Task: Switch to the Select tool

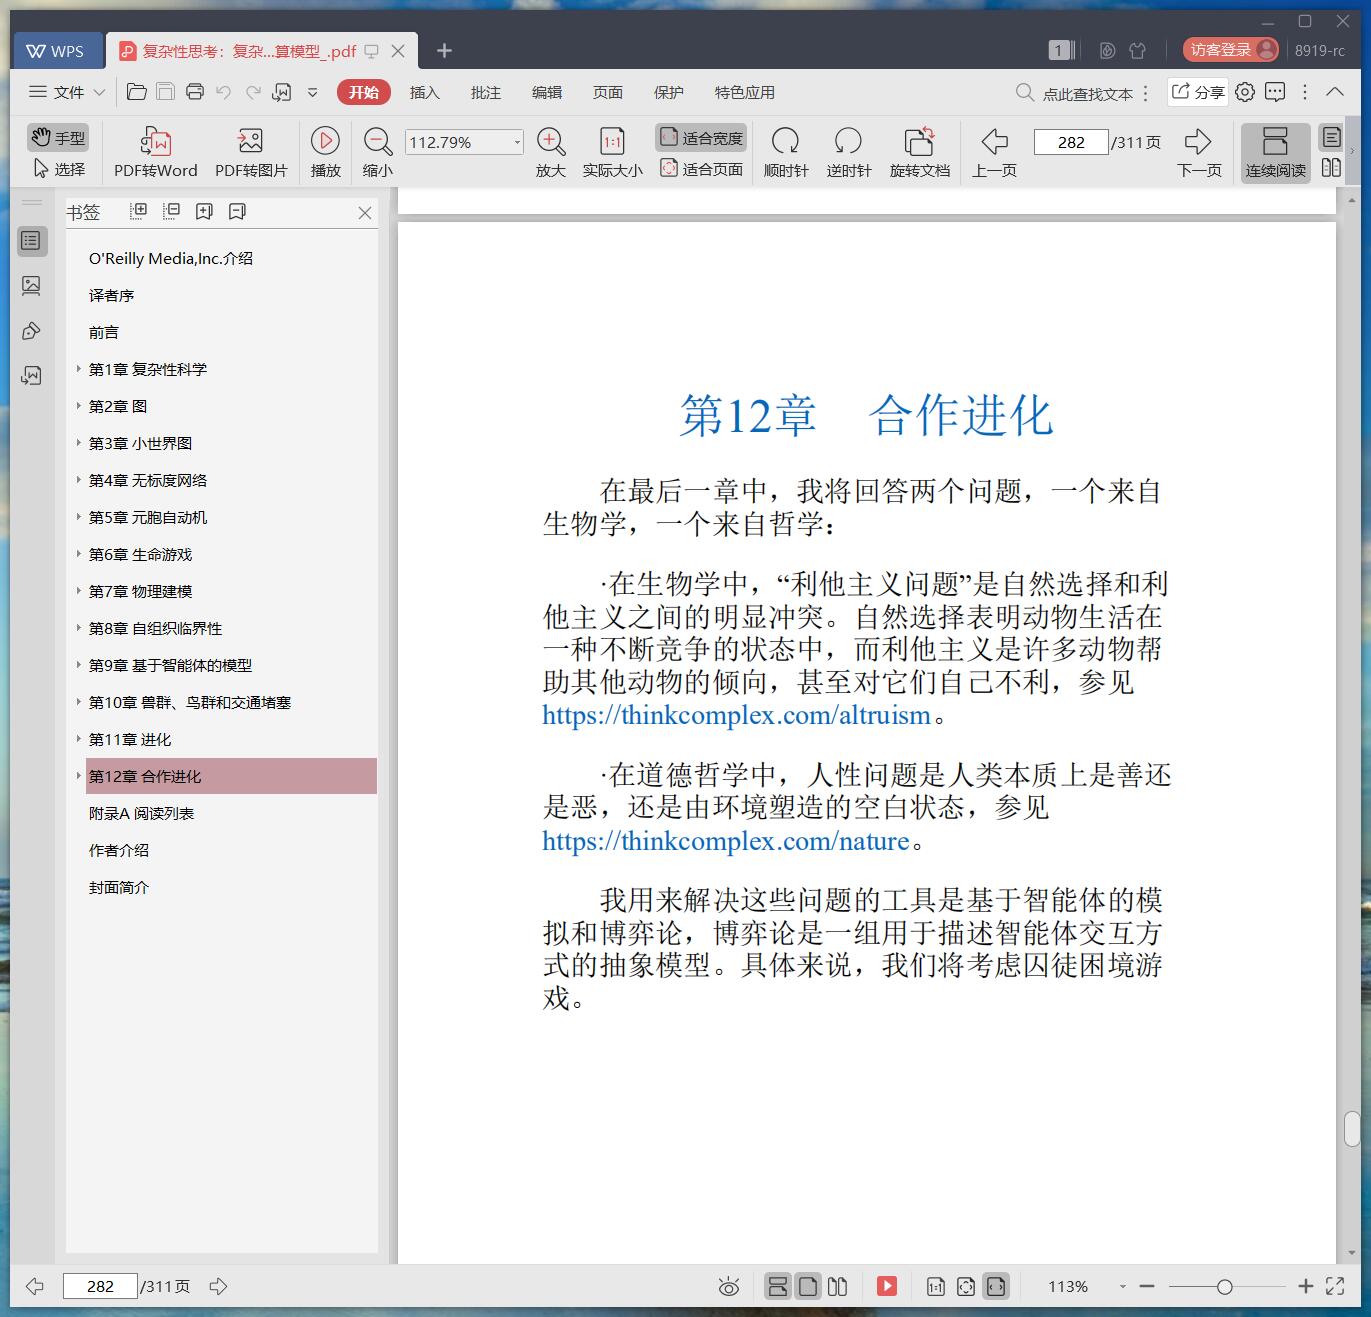Action: [x=59, y=169]
